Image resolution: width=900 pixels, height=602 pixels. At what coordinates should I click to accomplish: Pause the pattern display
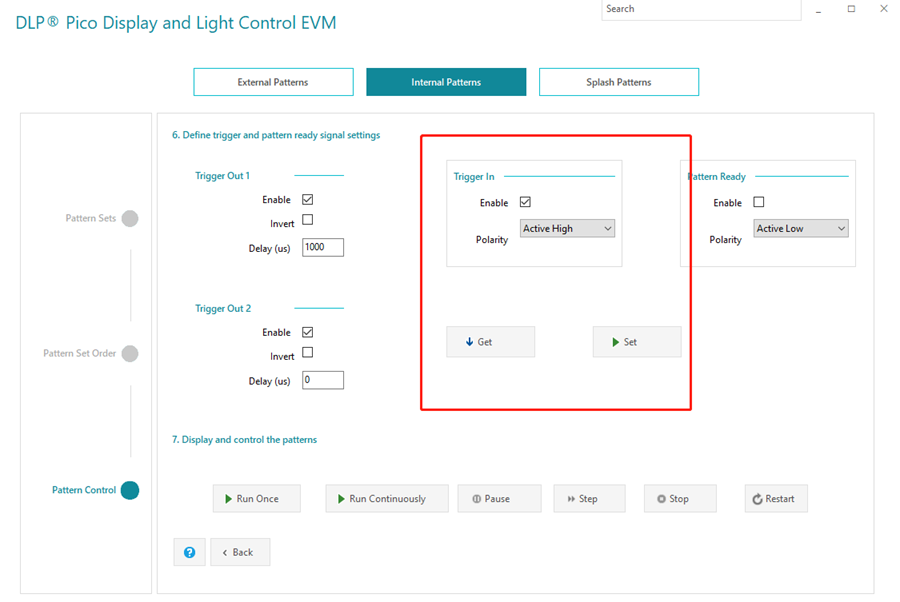click(499, 499)
